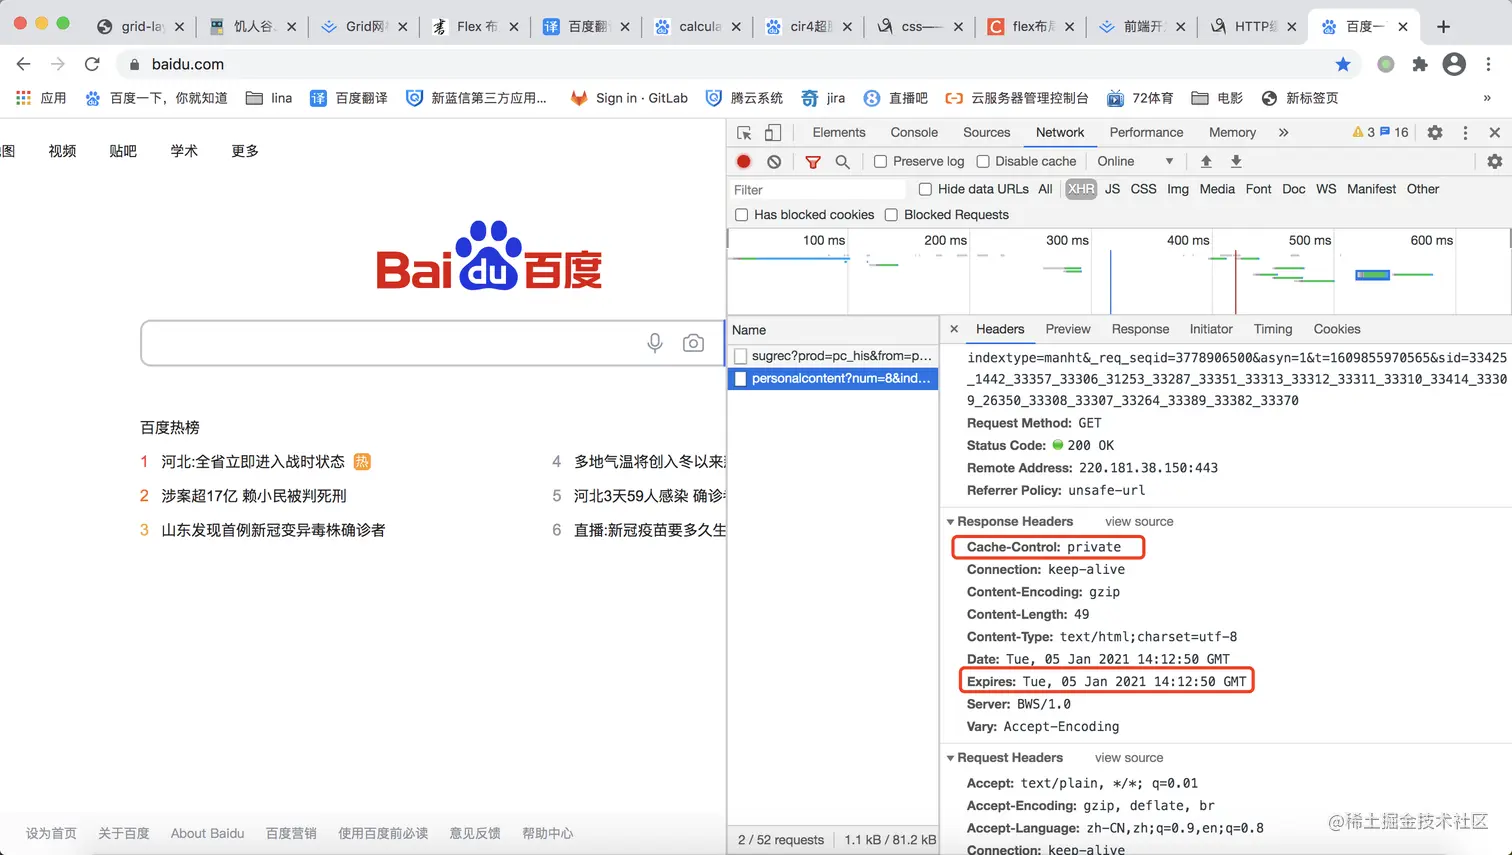Switch to the Preview tab
Screen dimensions: 1512x855
(1068, 329)
